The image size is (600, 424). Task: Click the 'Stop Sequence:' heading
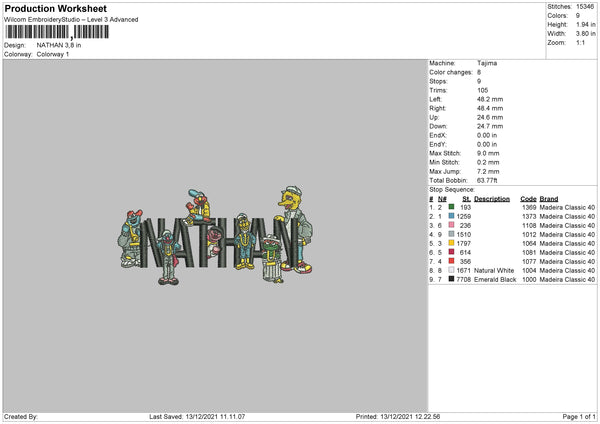pyautogui.click(x=452, y=190)
